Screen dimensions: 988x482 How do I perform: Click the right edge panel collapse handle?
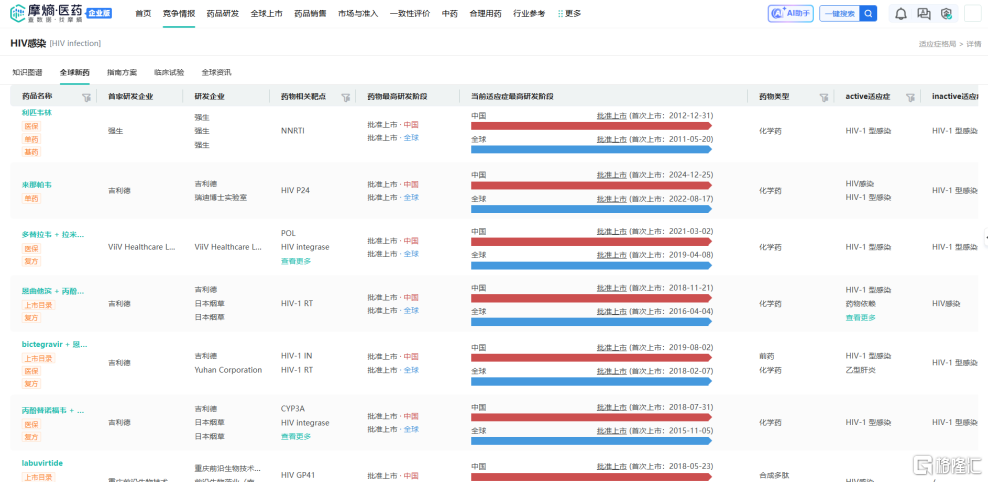985,236
